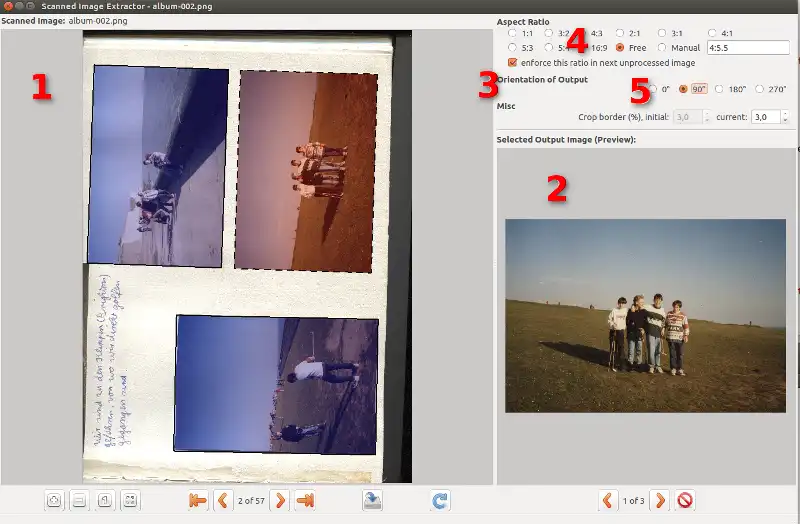Jump to the last scanned image
Image resolution: width=800 pixels, height=524 pixels.
[x=306, y=501]
